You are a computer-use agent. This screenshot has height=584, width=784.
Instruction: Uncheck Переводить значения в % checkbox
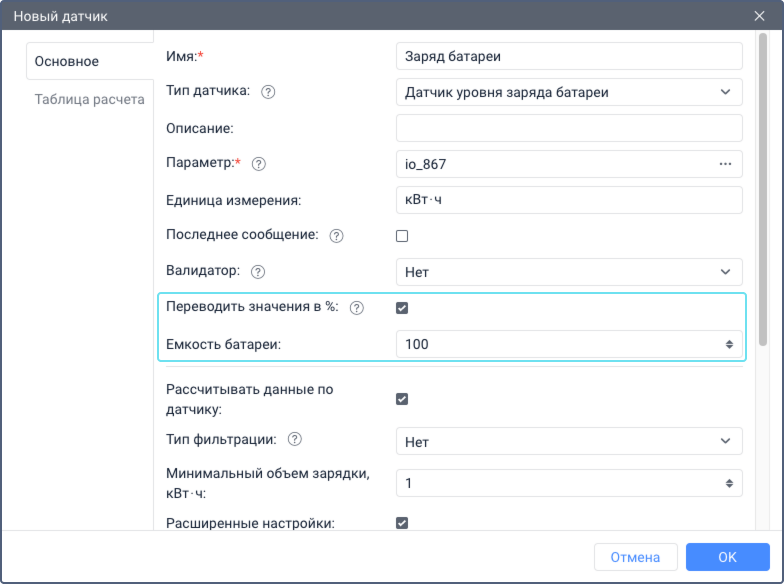click(402, 308)
